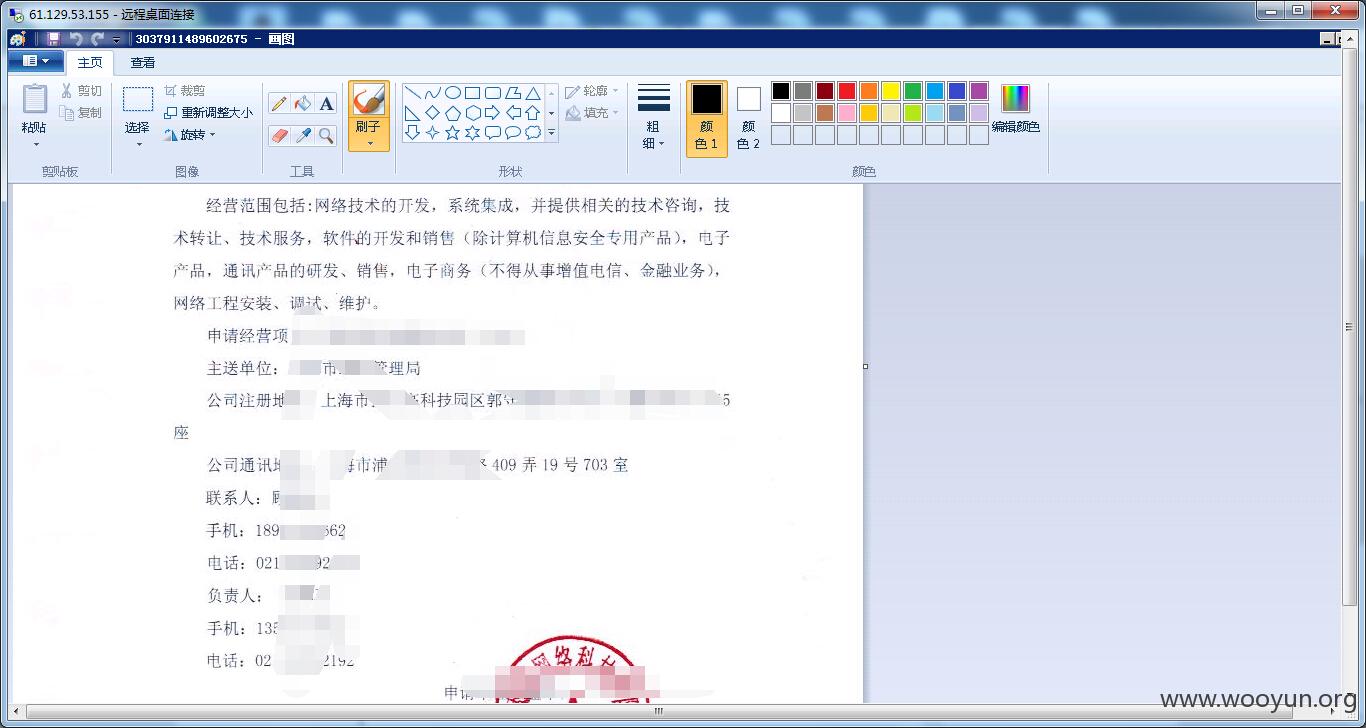Image resolution: width=1366 pixels, height=728 pixels.
Task: Choose the Hexagon shape
Action: click(472, 113)
